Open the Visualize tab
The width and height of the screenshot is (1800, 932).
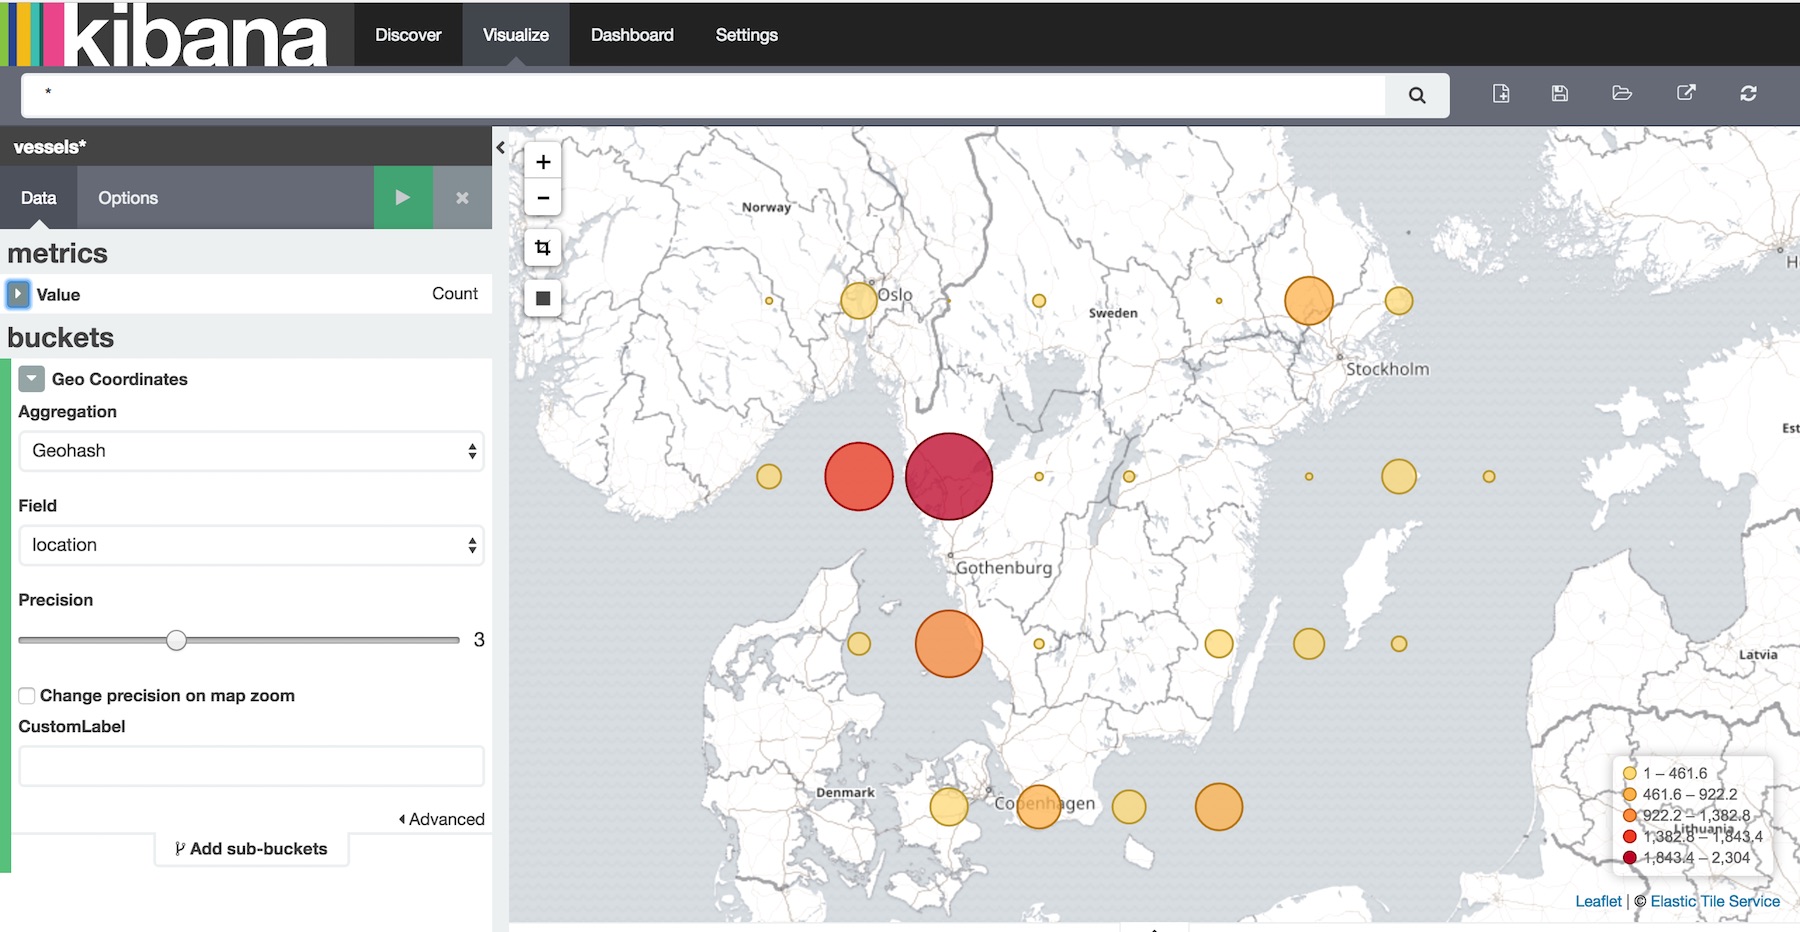pos(516,35)
